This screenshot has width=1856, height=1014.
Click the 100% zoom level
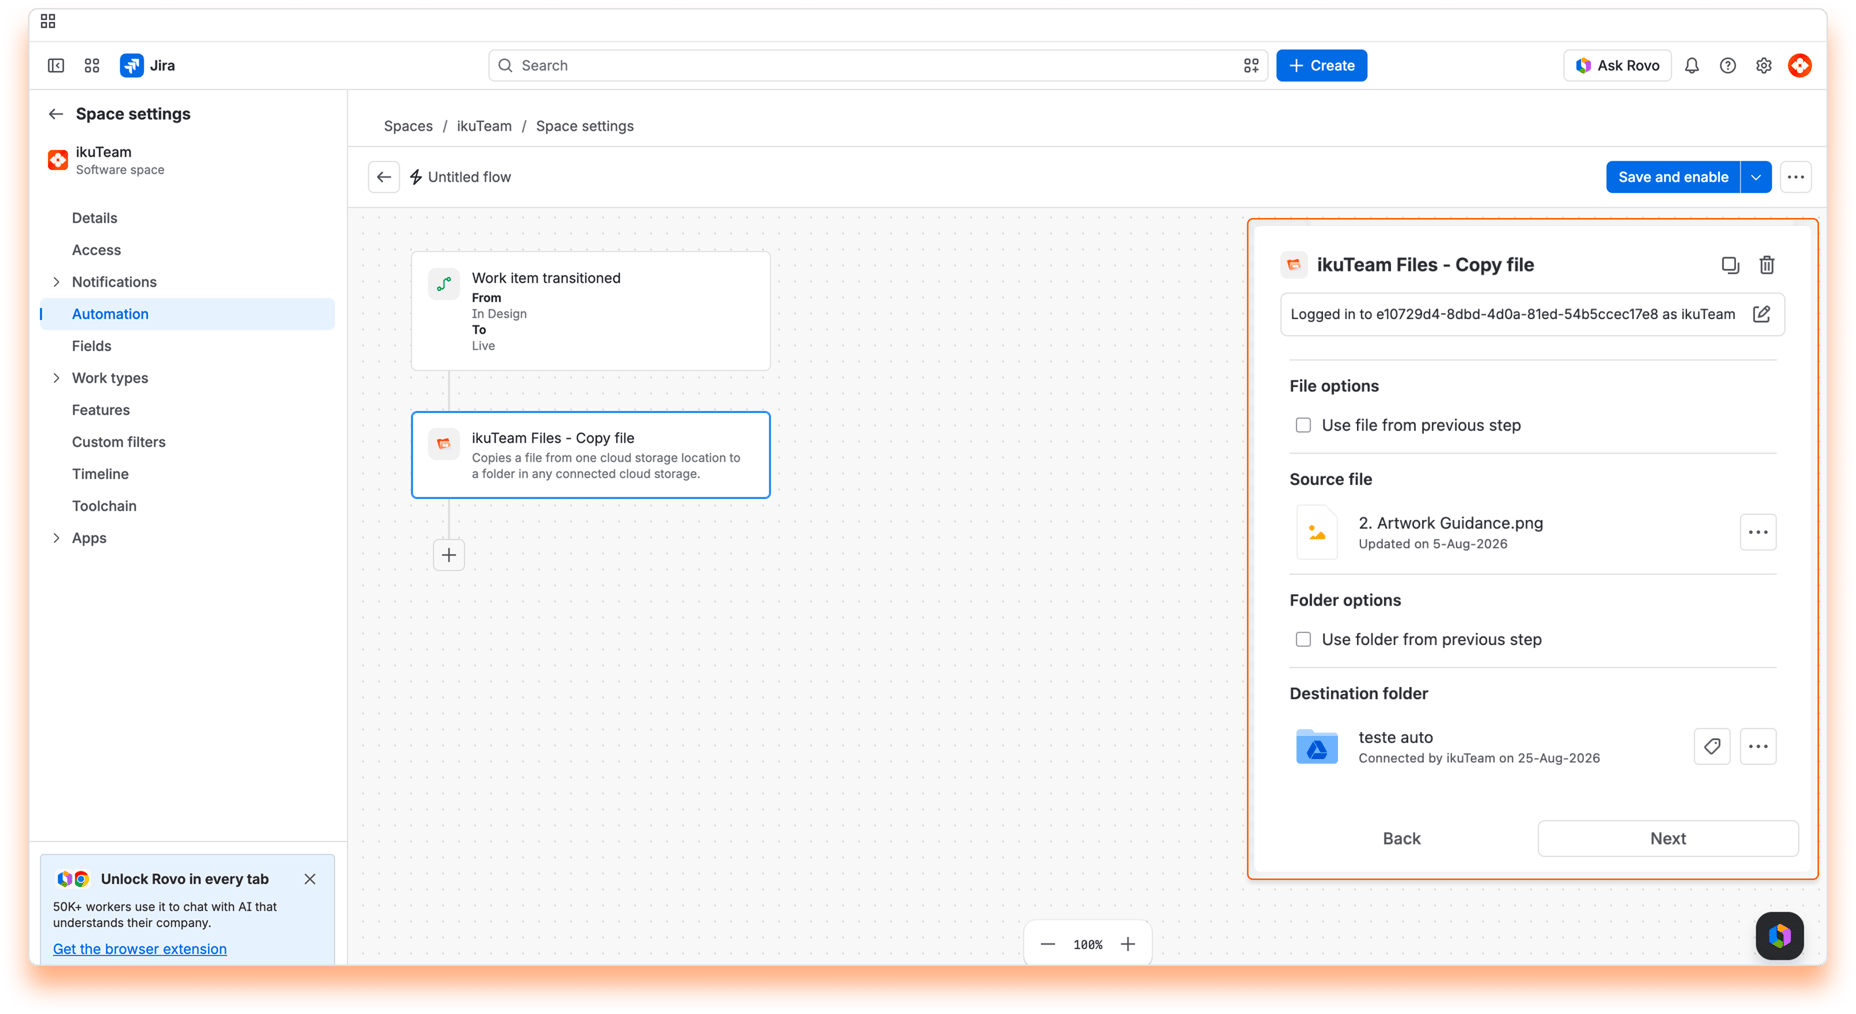click(1088, 944)
